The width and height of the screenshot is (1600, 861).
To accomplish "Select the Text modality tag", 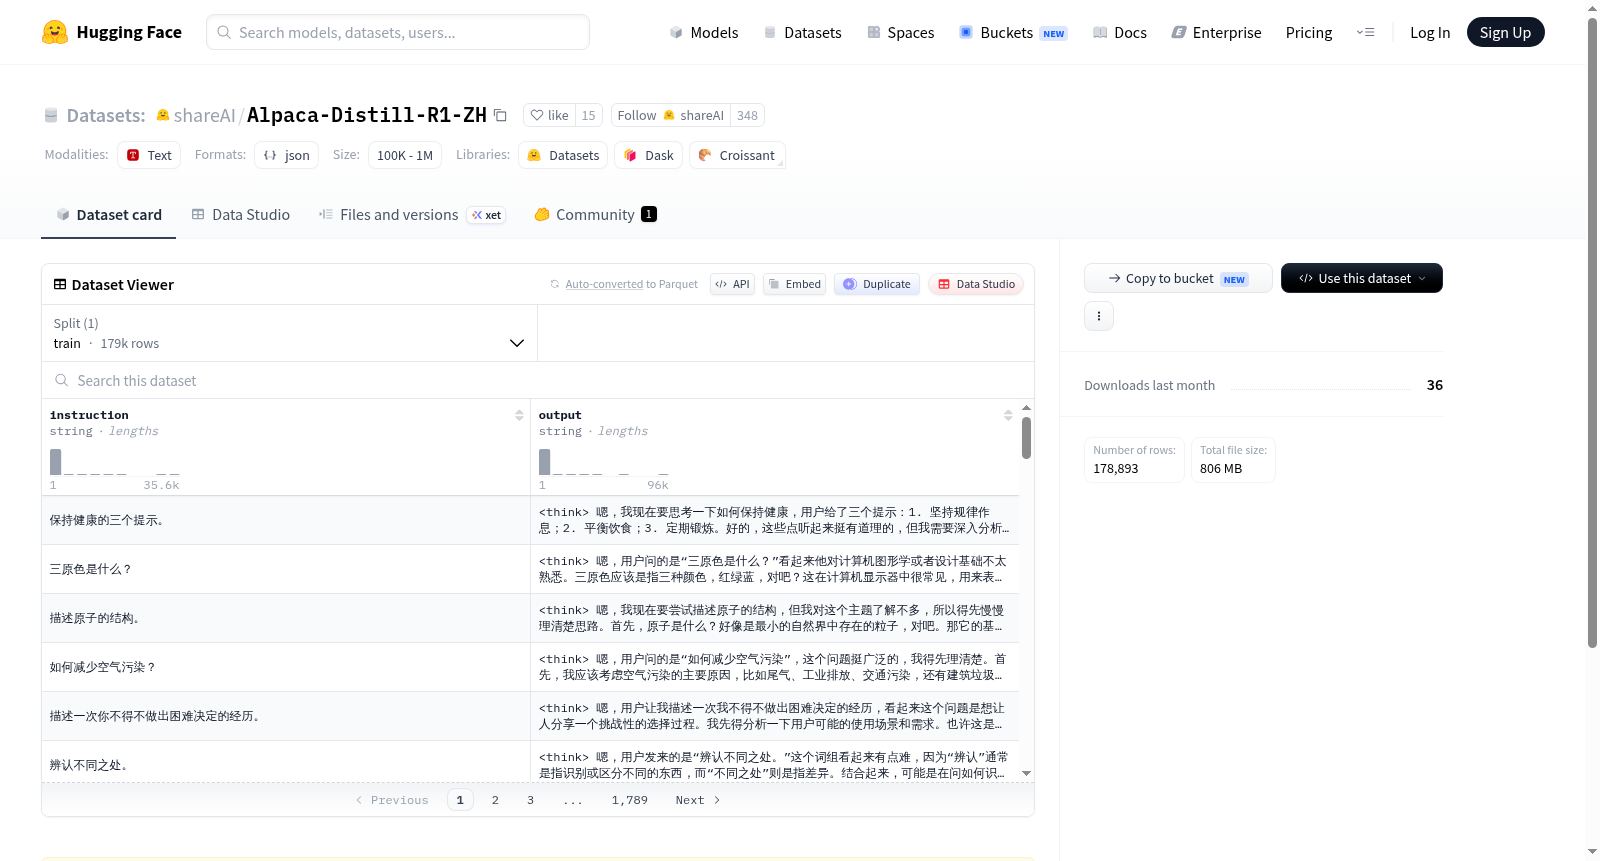I will pos(149,155).
